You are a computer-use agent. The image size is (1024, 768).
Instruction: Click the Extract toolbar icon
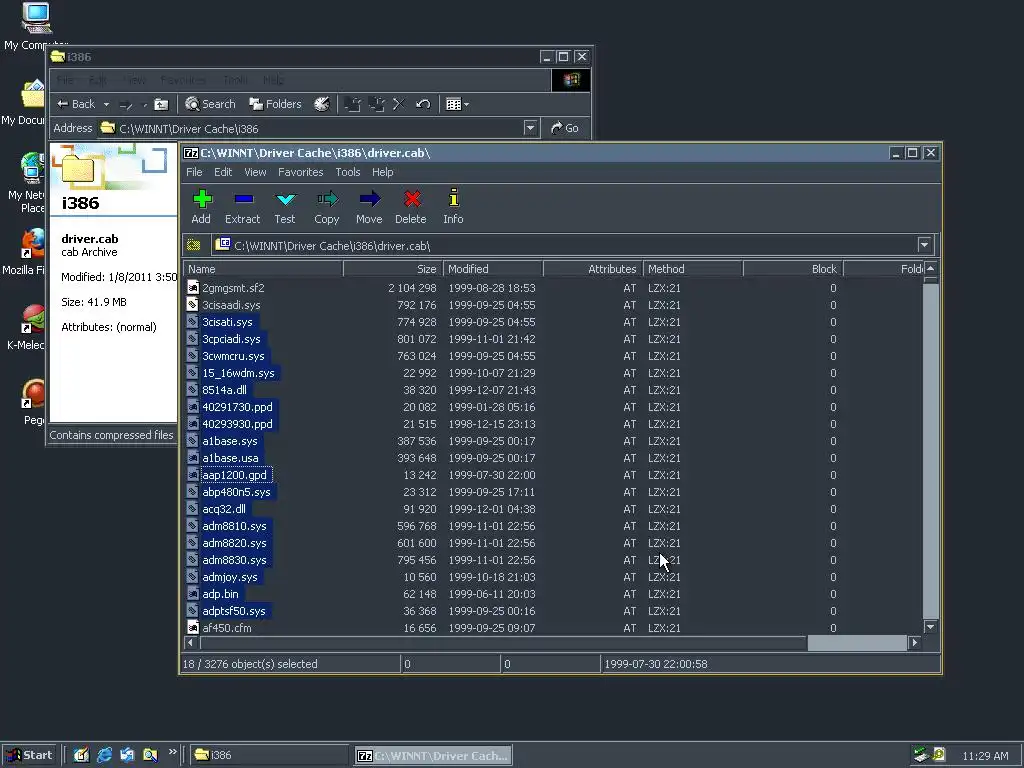coord(244,199)
